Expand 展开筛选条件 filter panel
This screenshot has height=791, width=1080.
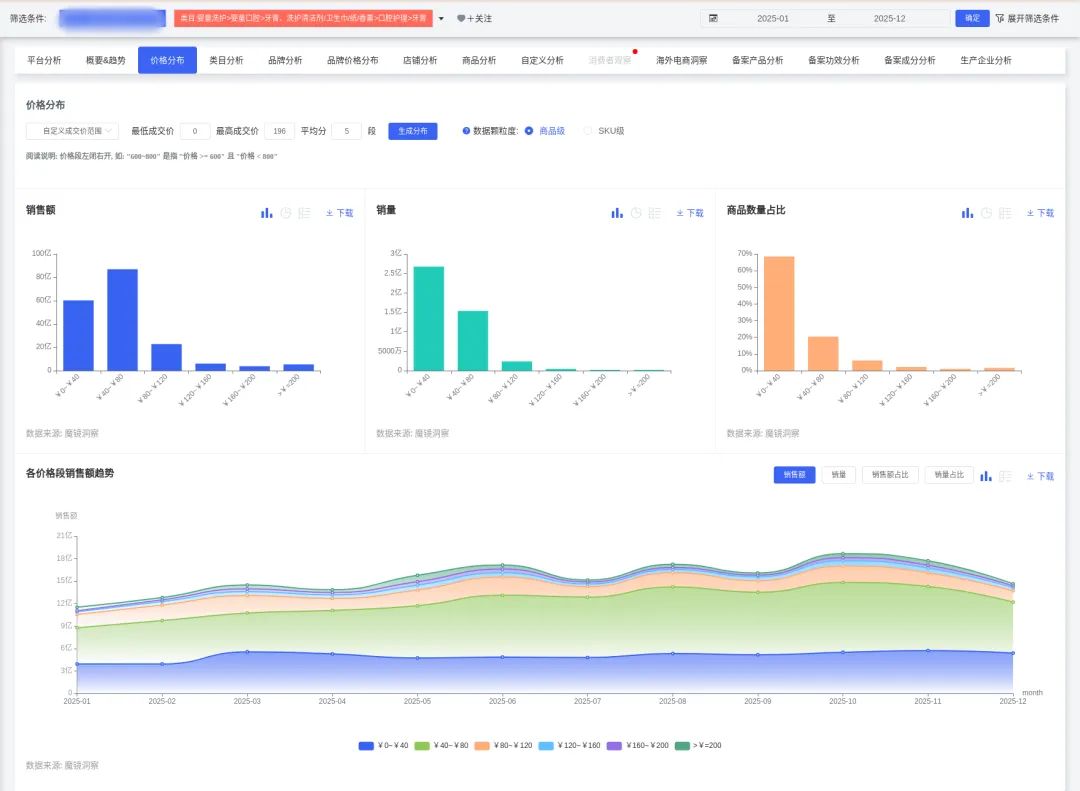tap(1027, 19)
